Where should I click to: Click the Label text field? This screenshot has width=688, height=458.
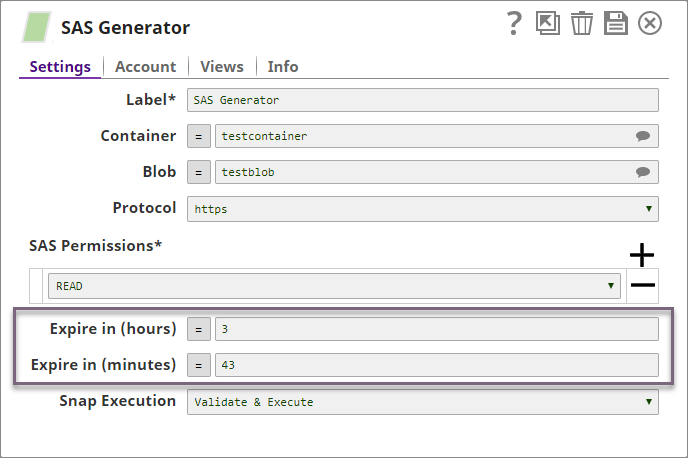click(423, 100)
